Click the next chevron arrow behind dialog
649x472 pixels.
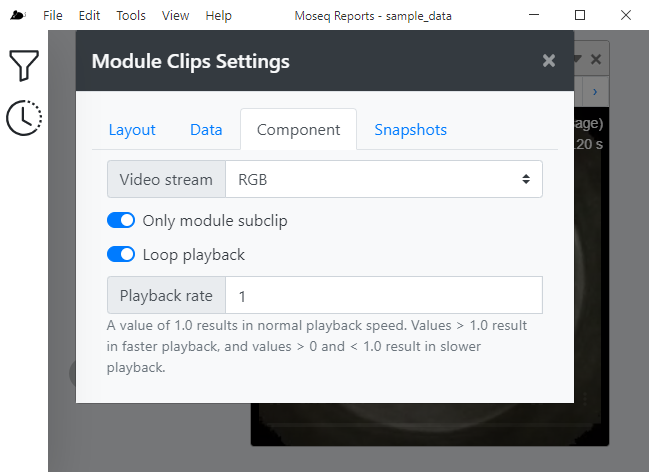(x=595, y=92)
